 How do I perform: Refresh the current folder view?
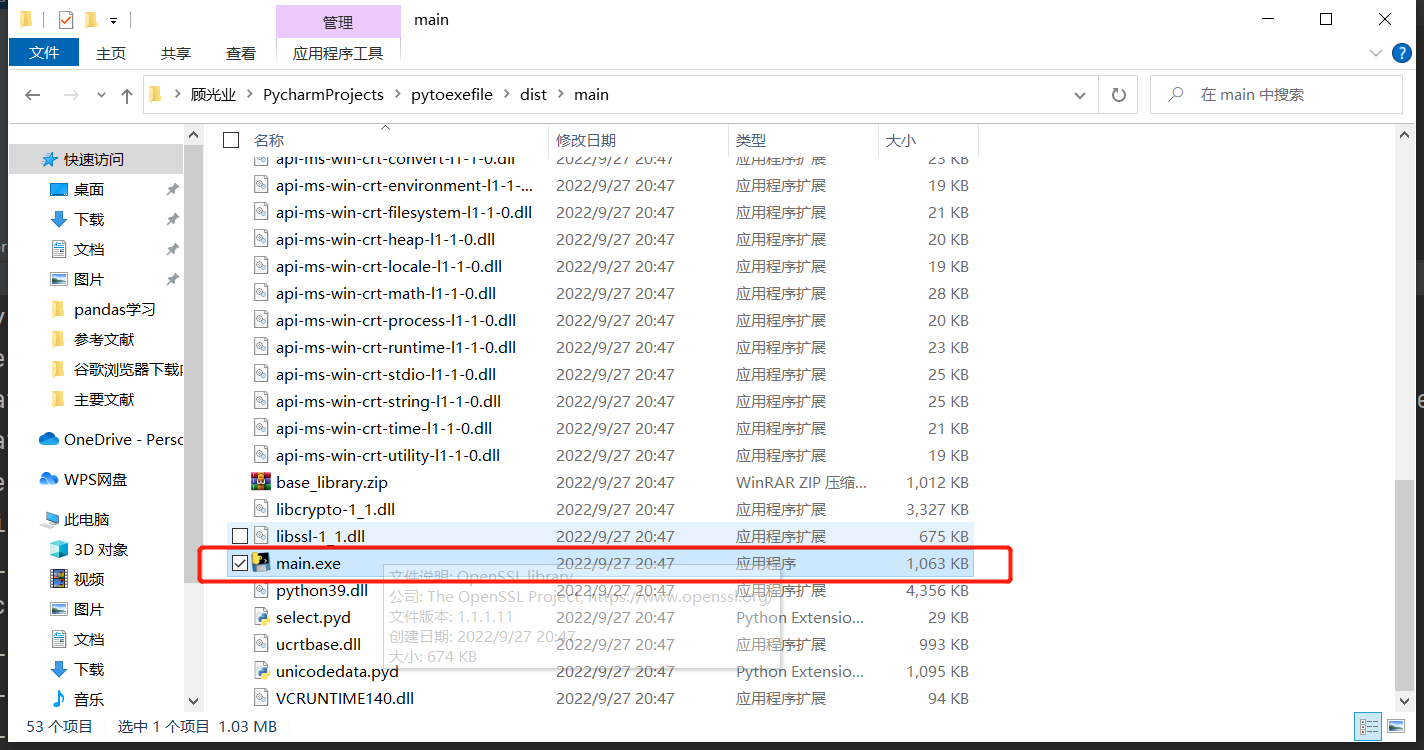point(1118,95)
